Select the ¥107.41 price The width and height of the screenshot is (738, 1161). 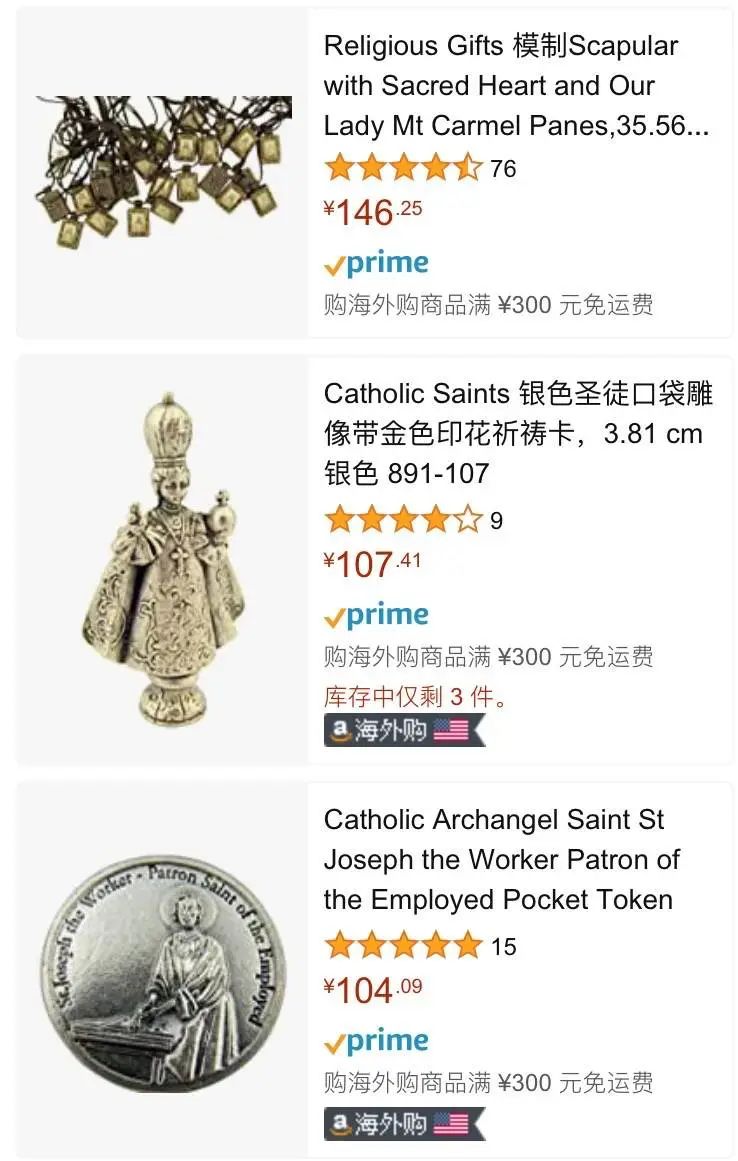372,563
